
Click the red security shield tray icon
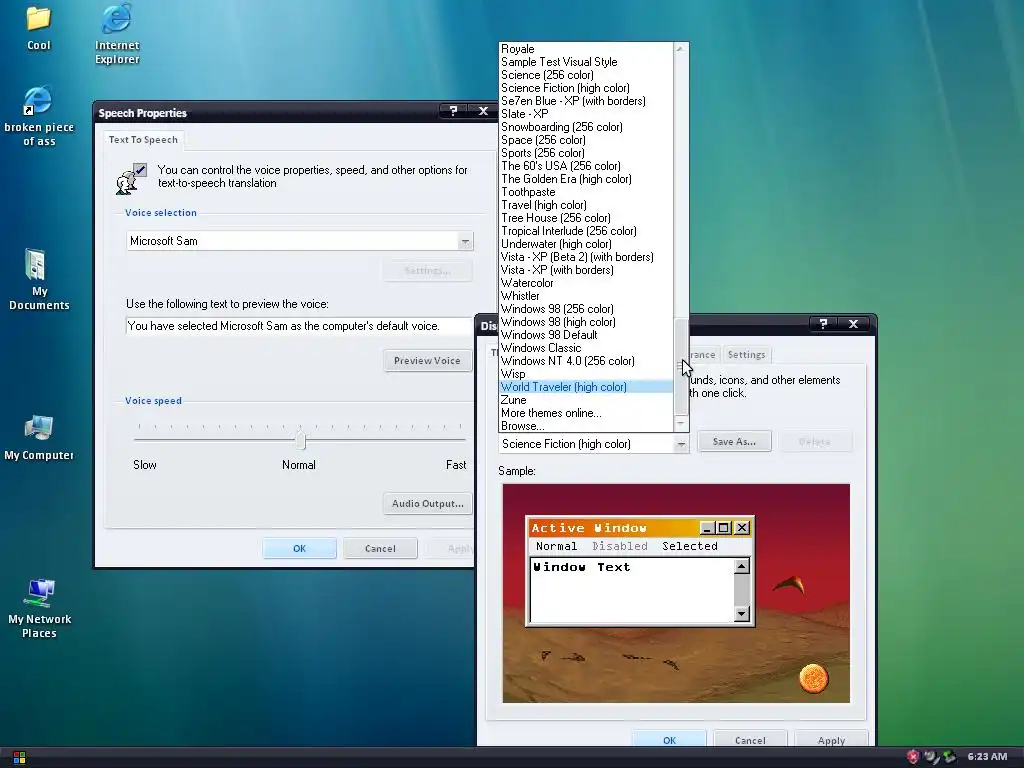[912, 757]
